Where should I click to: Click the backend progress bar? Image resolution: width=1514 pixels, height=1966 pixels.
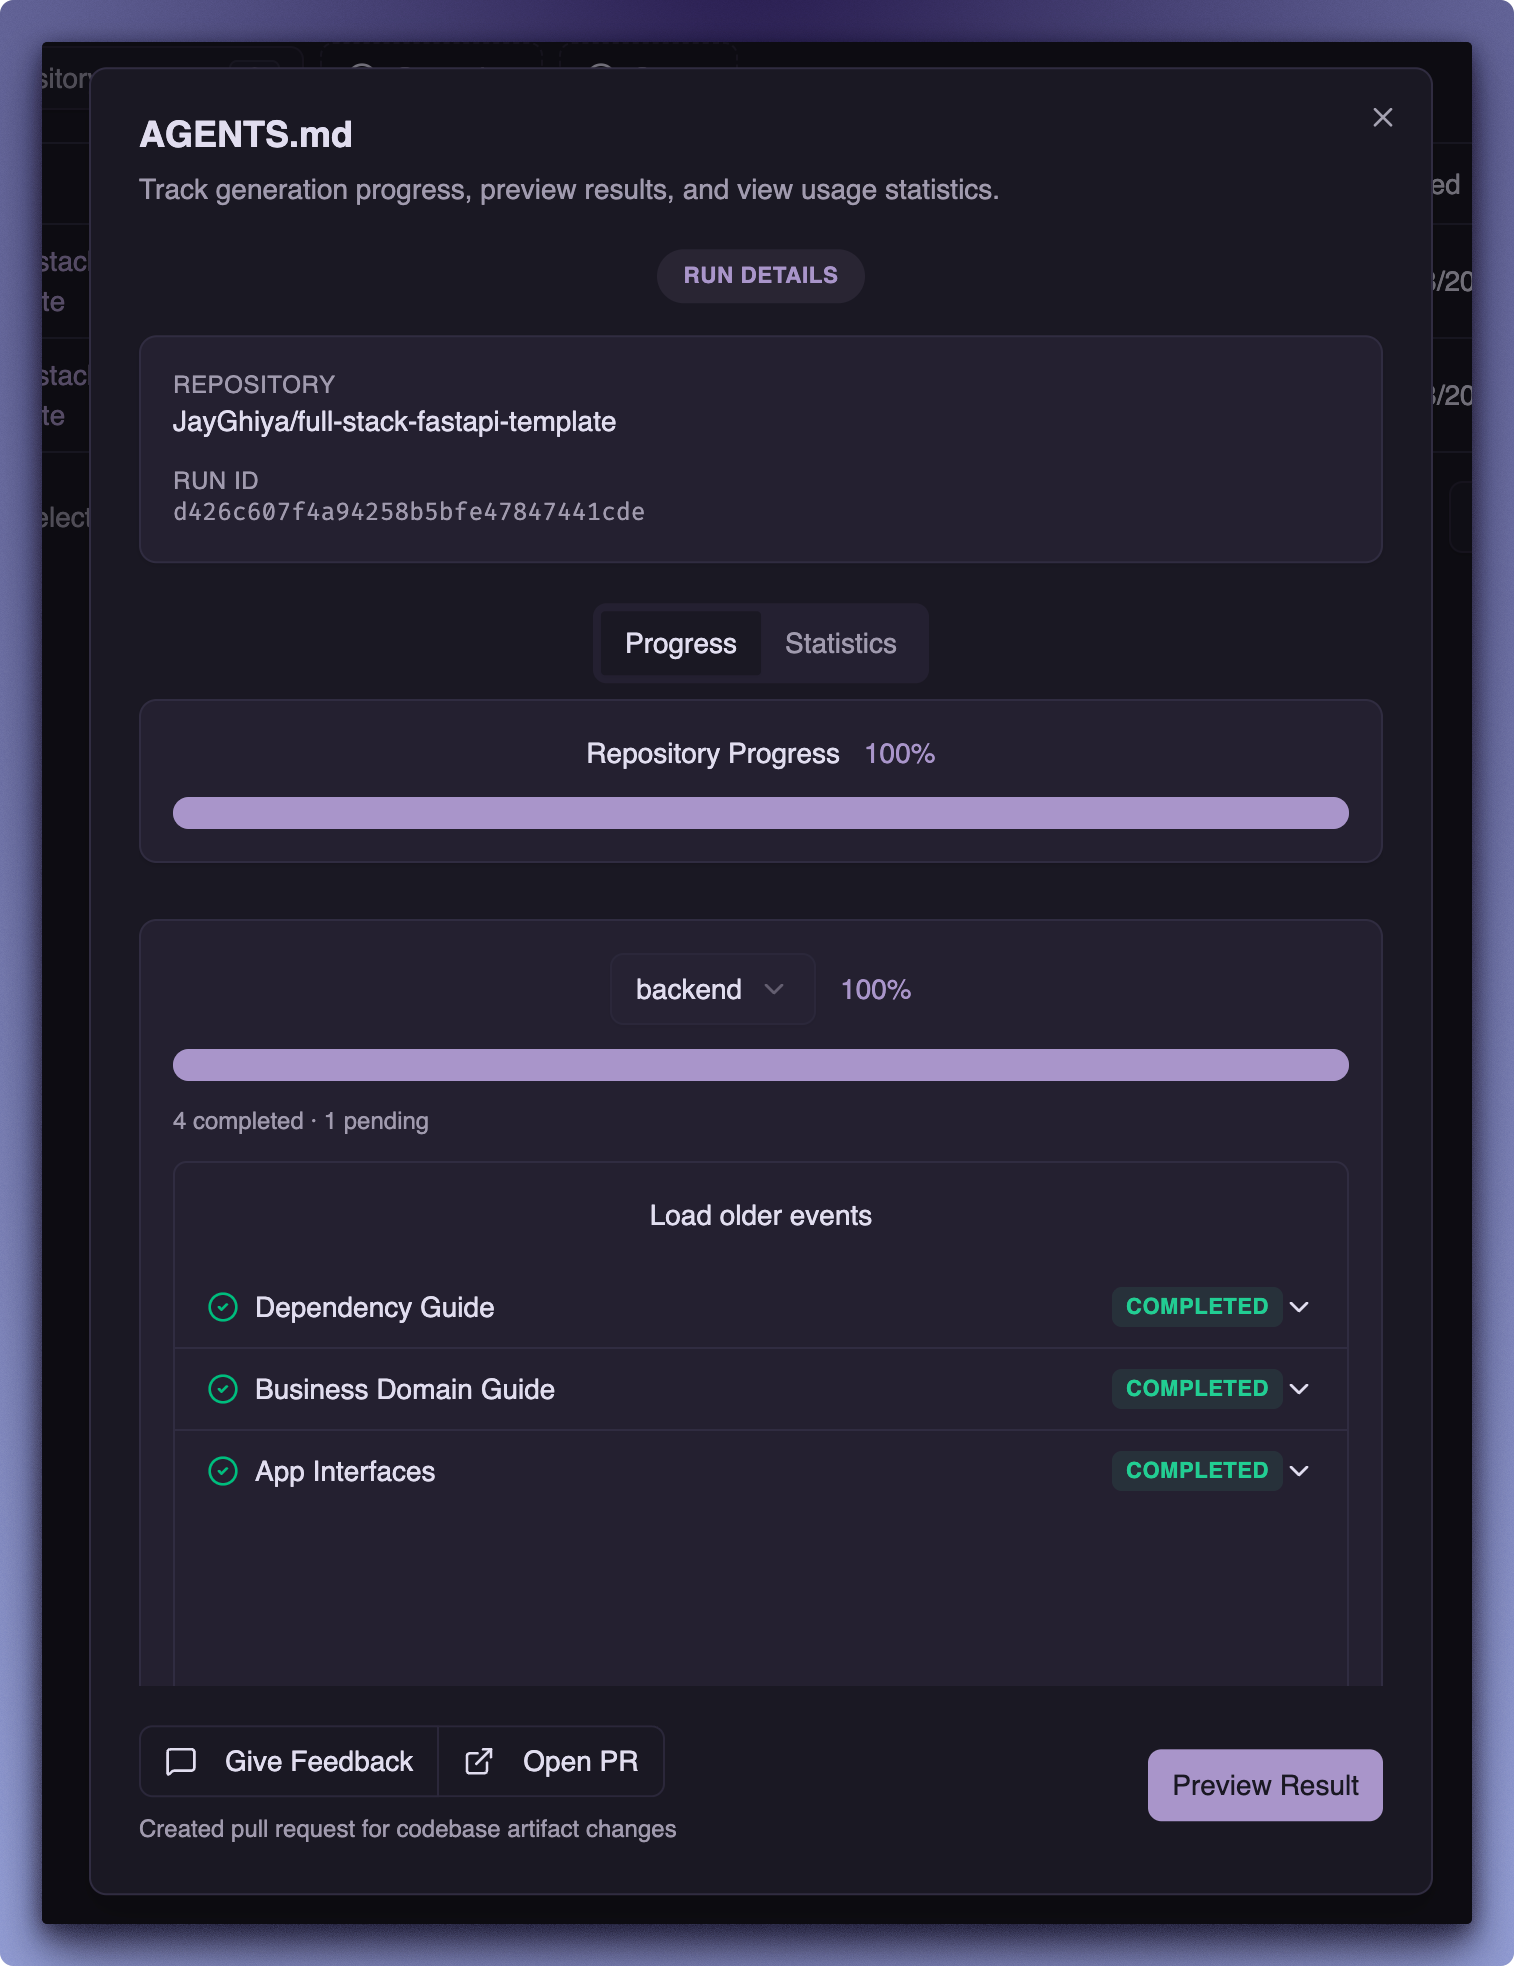pyautogui.click(x=760, y=1065)
